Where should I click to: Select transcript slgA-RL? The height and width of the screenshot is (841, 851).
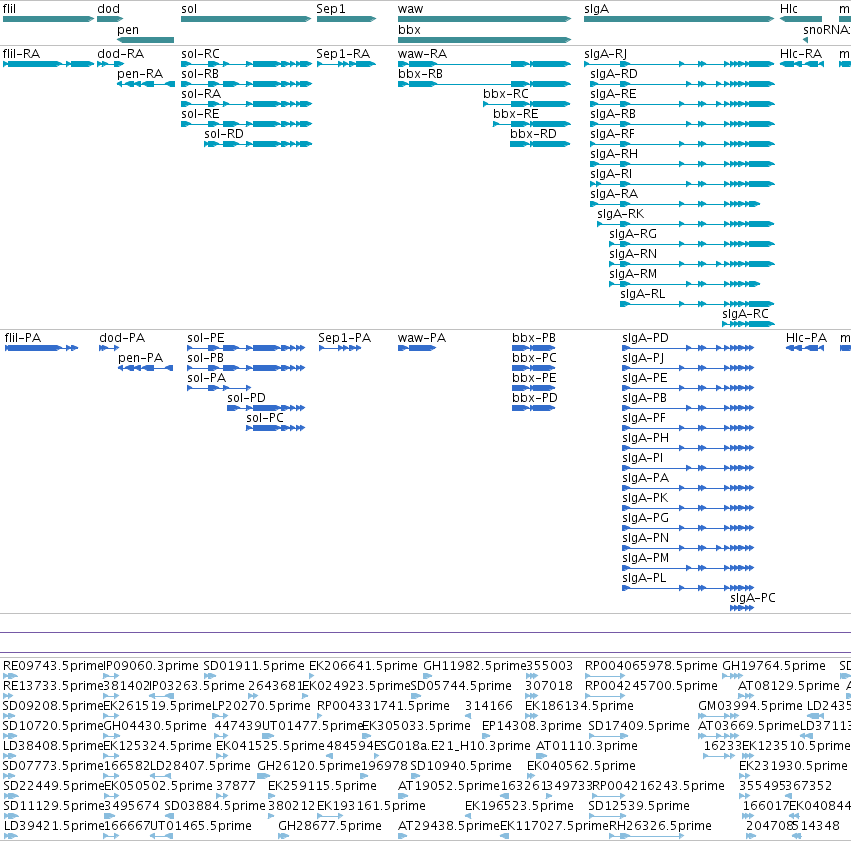[697, 304]
